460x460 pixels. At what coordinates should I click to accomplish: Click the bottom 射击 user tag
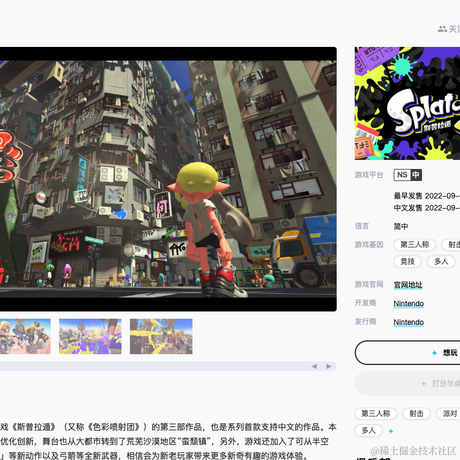click(x=416, y=414)
